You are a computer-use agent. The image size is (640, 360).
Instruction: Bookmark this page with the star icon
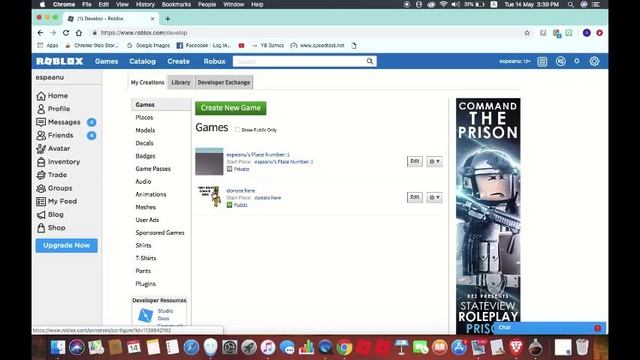click(x=527, y=33)
